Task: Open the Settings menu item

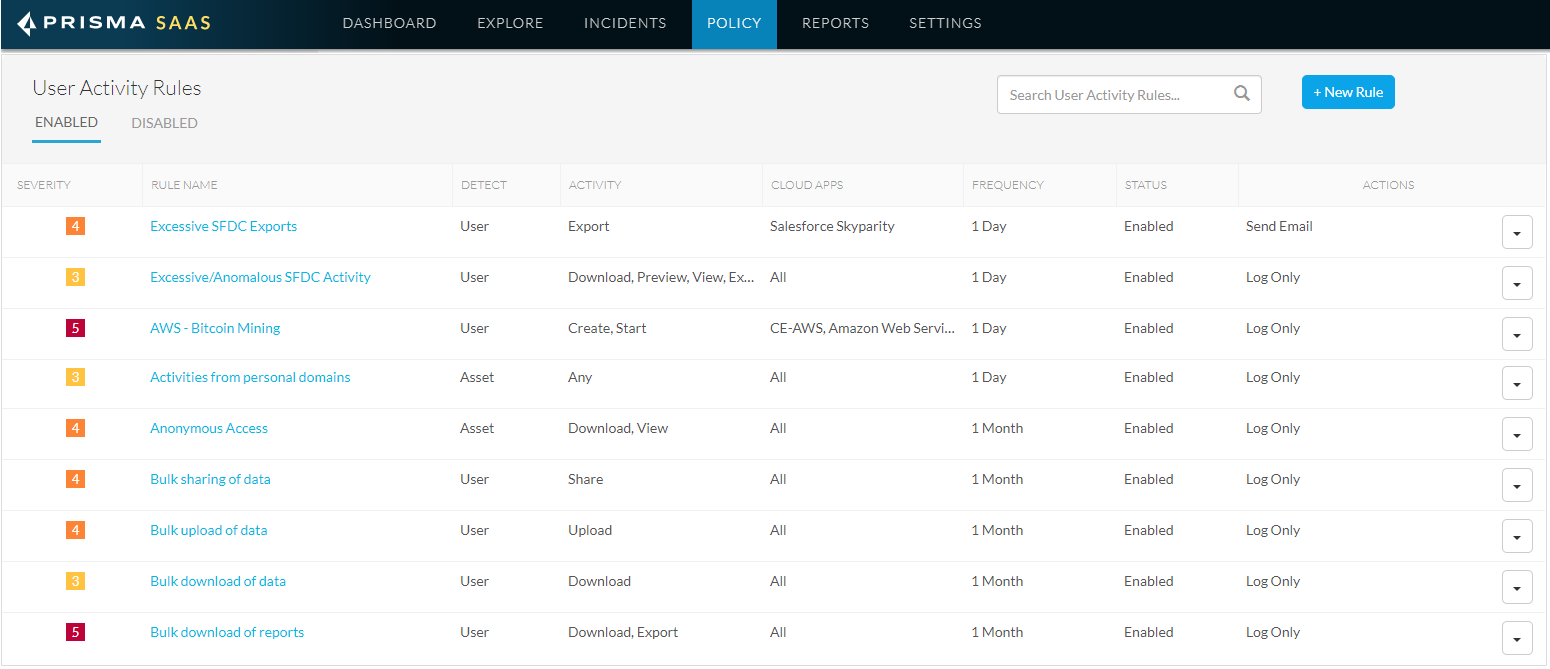Action: pyautogui.click(x=944, y=23)
